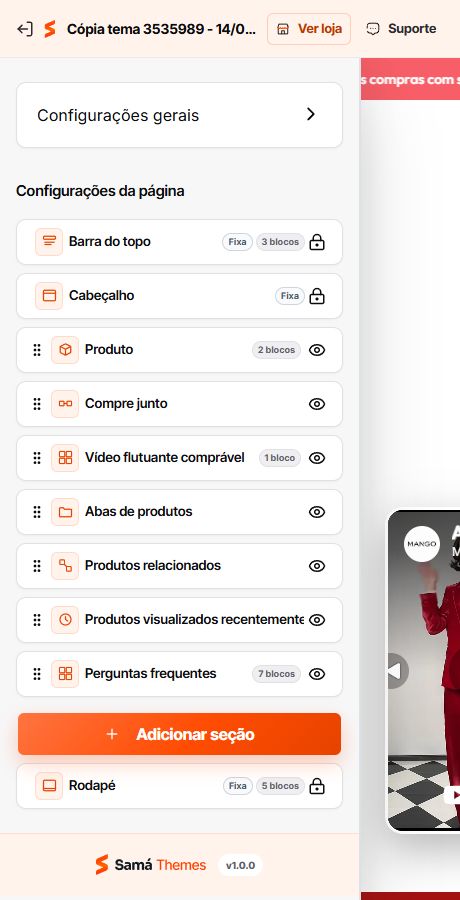The height and width of the screenshot is (900, 460).
Task: Click the red promo banner in preview
Action: click(x=410, y=79)
